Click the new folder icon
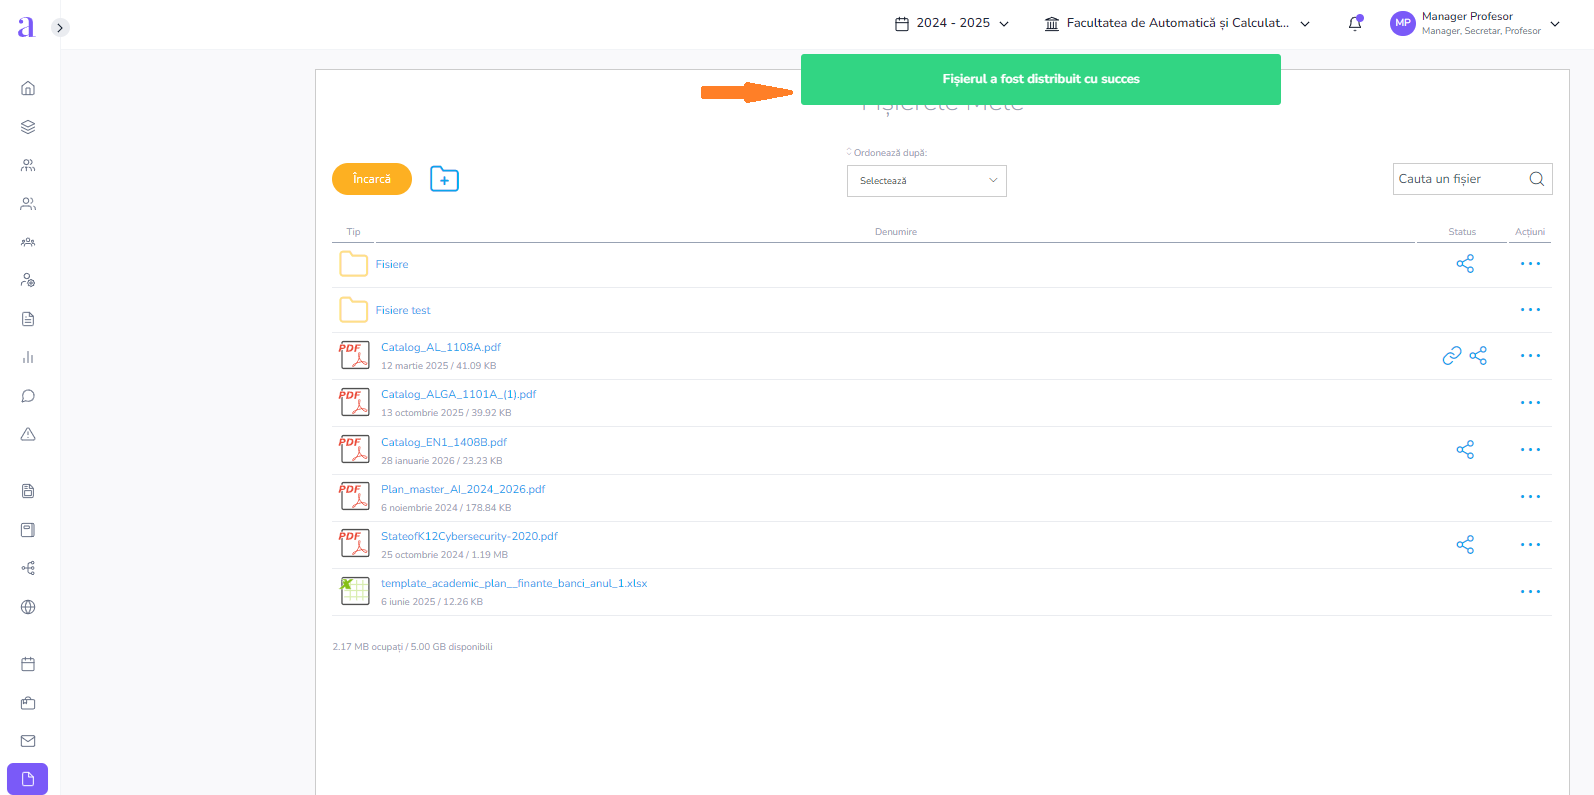The width and height of the screenshot is (1594, 795). pos(444,179)
